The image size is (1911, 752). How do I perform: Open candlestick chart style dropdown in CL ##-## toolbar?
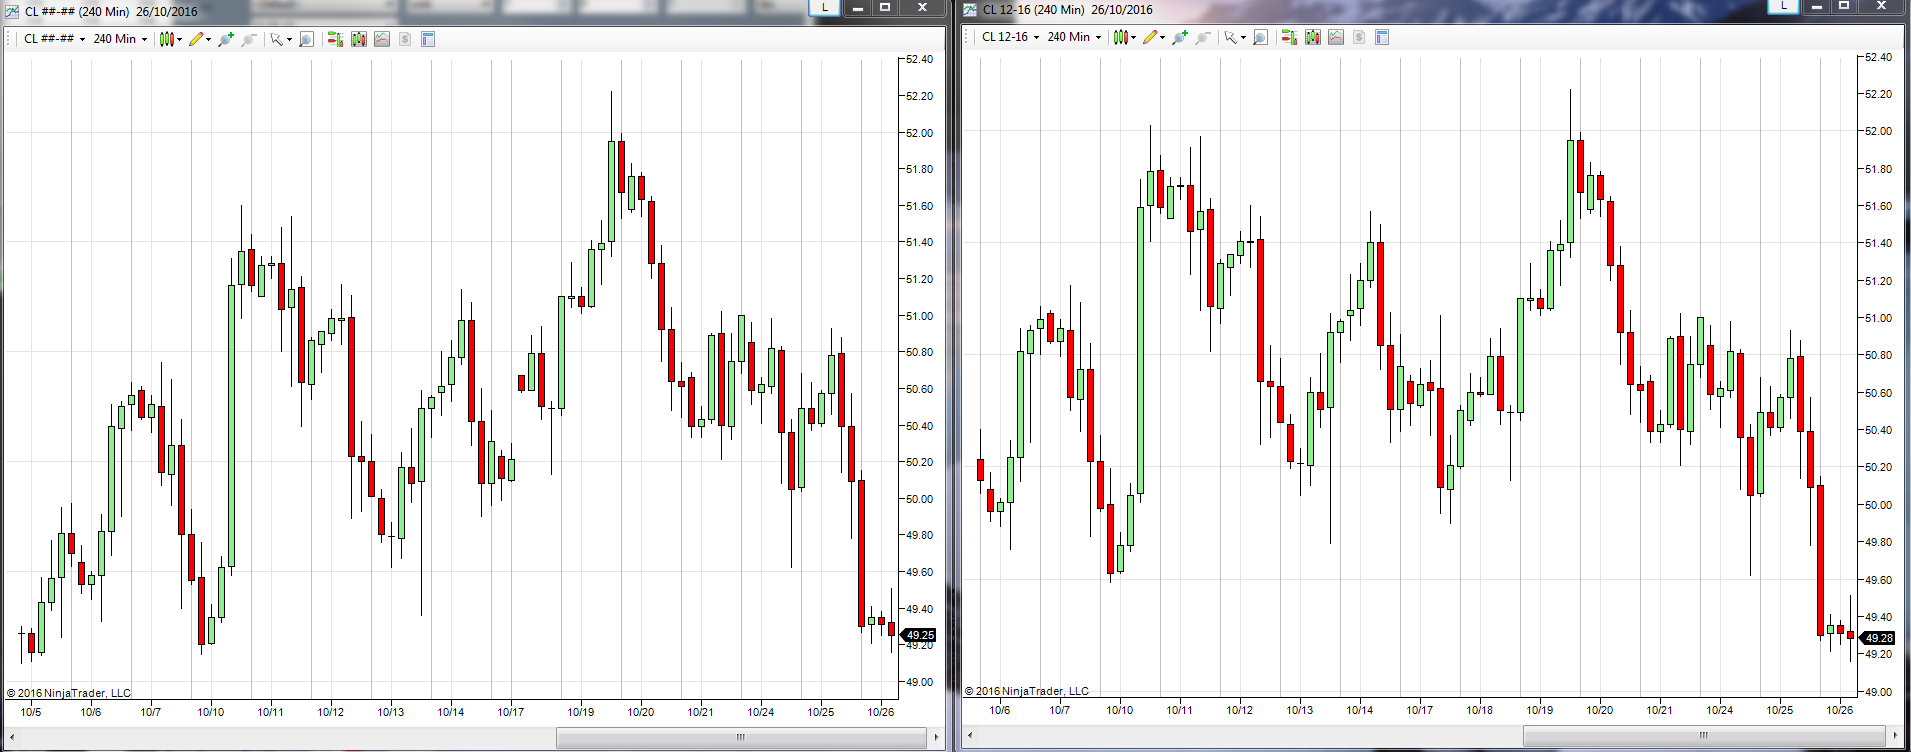click(x=171, y=39)
